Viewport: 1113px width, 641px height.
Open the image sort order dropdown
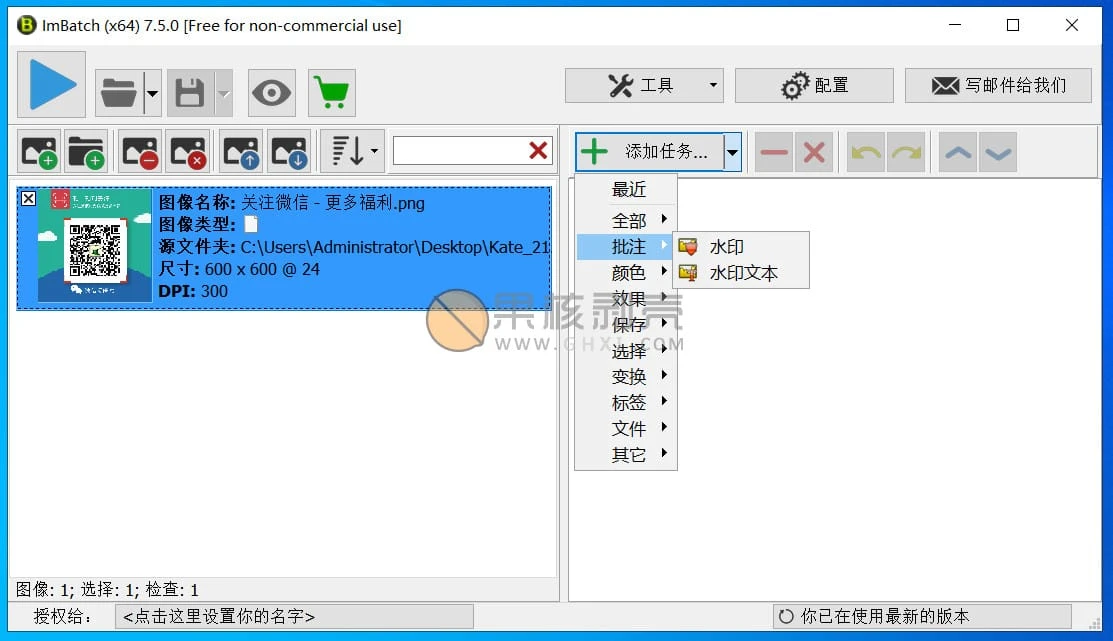pos(353,151)
